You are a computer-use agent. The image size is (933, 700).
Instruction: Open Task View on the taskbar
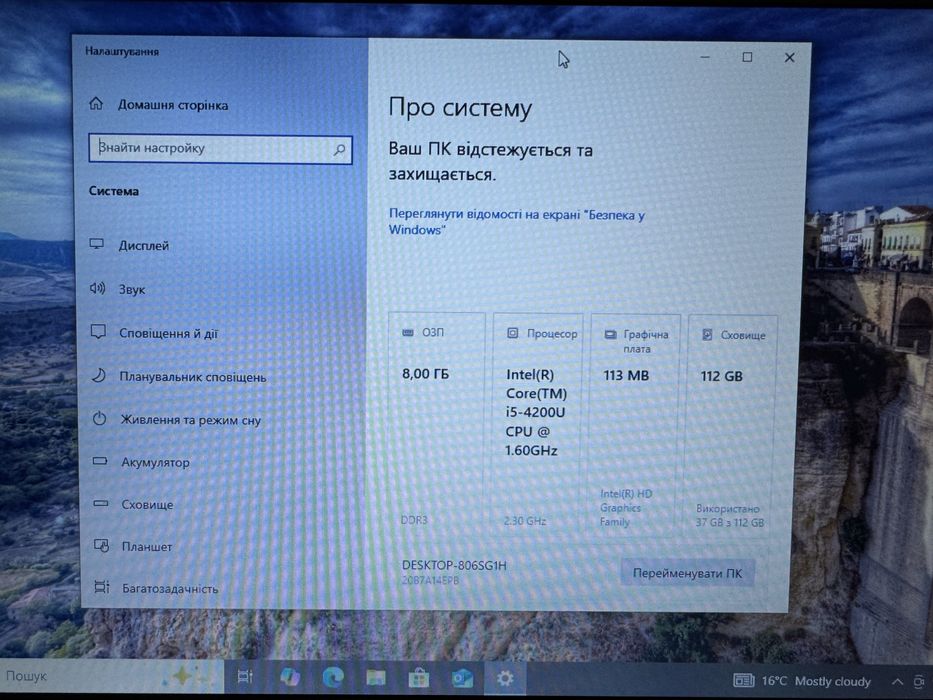tap(245, 677)
